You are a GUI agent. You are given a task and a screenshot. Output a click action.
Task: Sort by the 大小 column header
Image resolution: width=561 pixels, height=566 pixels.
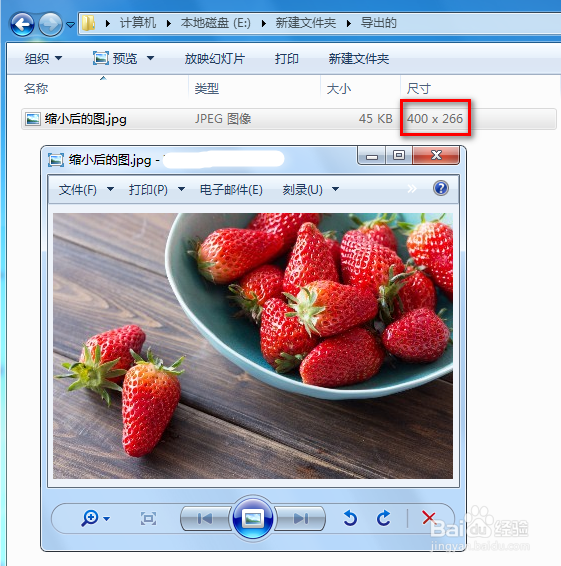339,88
